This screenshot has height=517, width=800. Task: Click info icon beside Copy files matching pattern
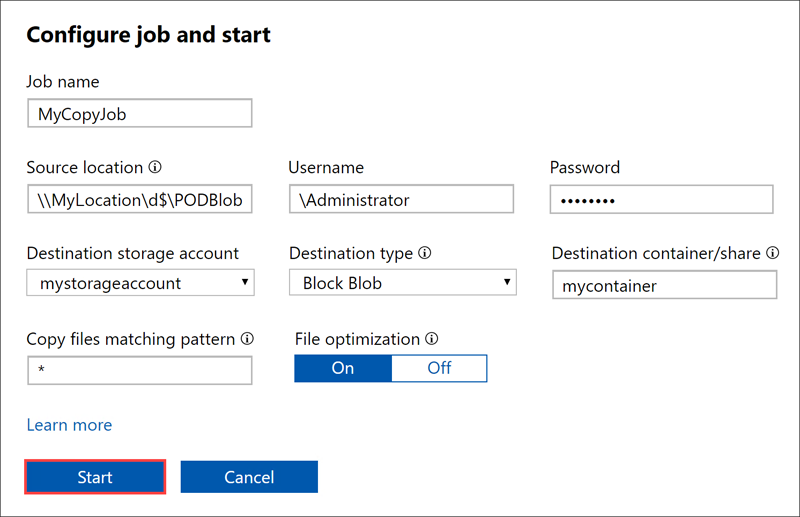point(247,339)
